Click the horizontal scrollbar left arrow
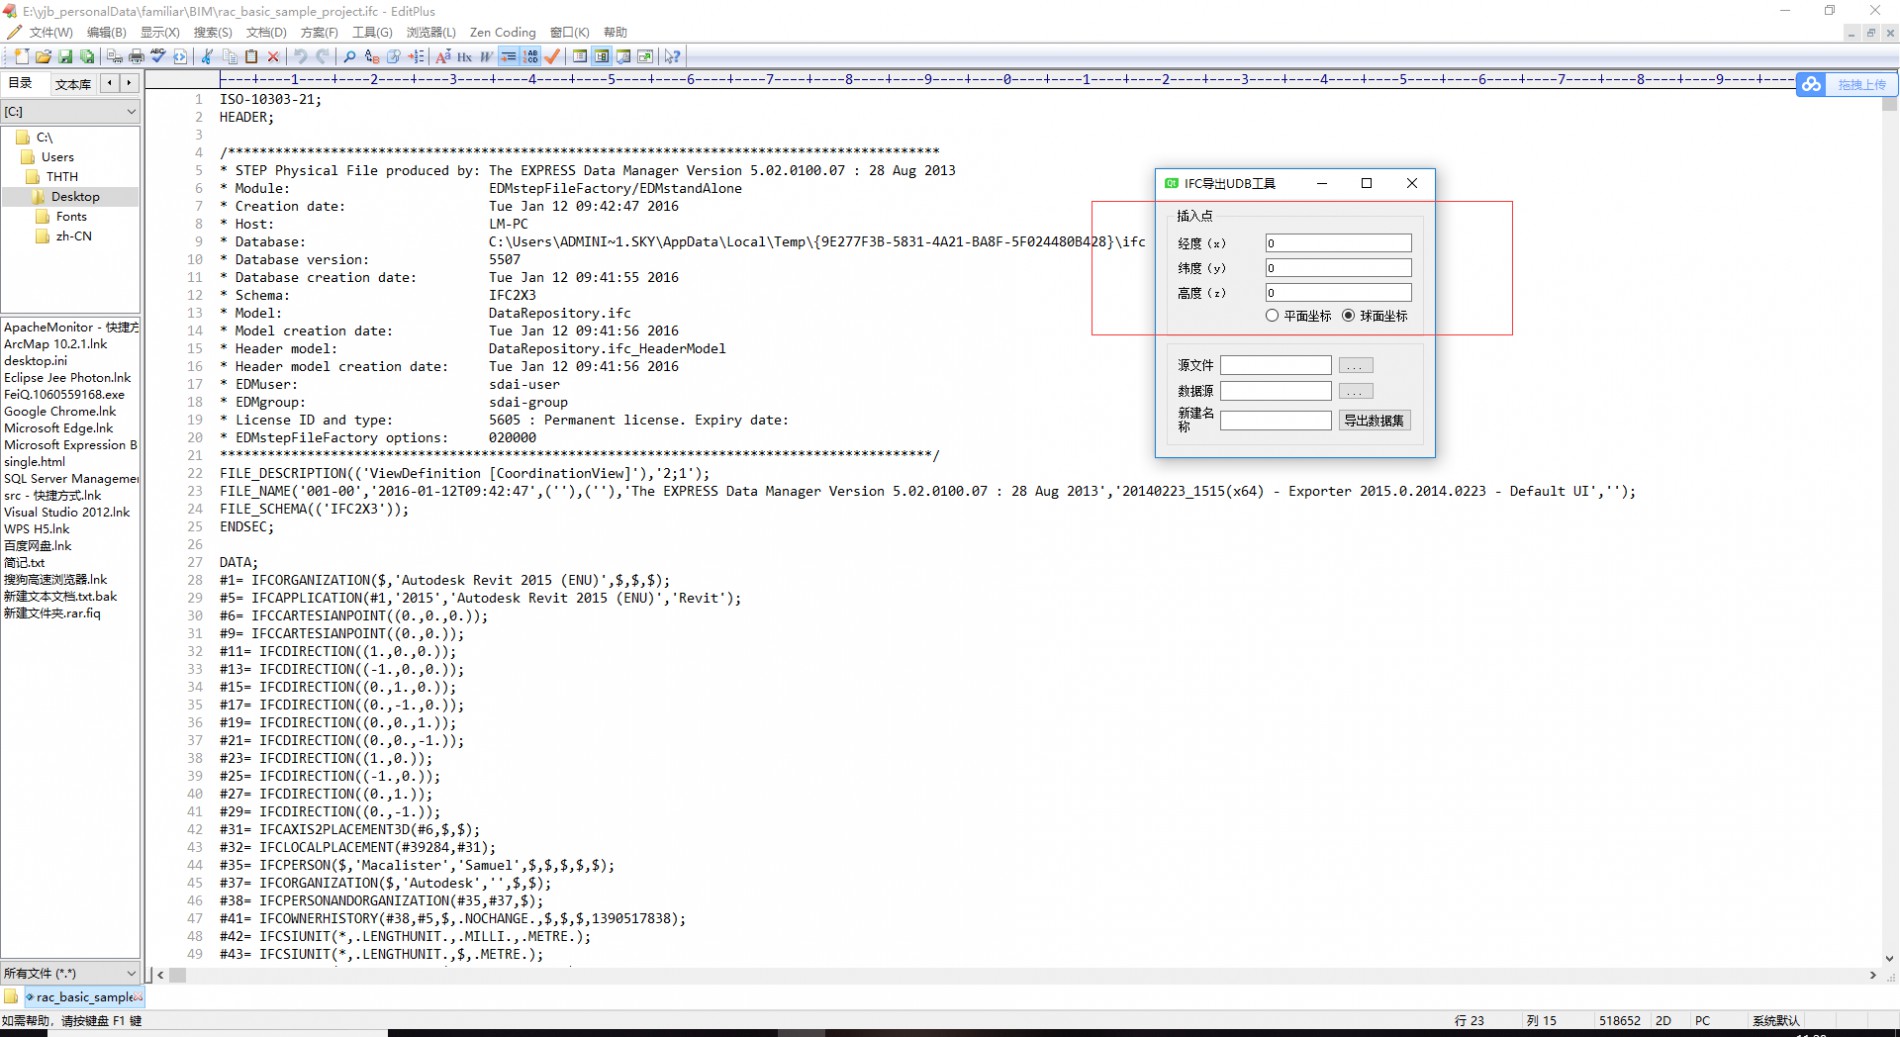 160,975
